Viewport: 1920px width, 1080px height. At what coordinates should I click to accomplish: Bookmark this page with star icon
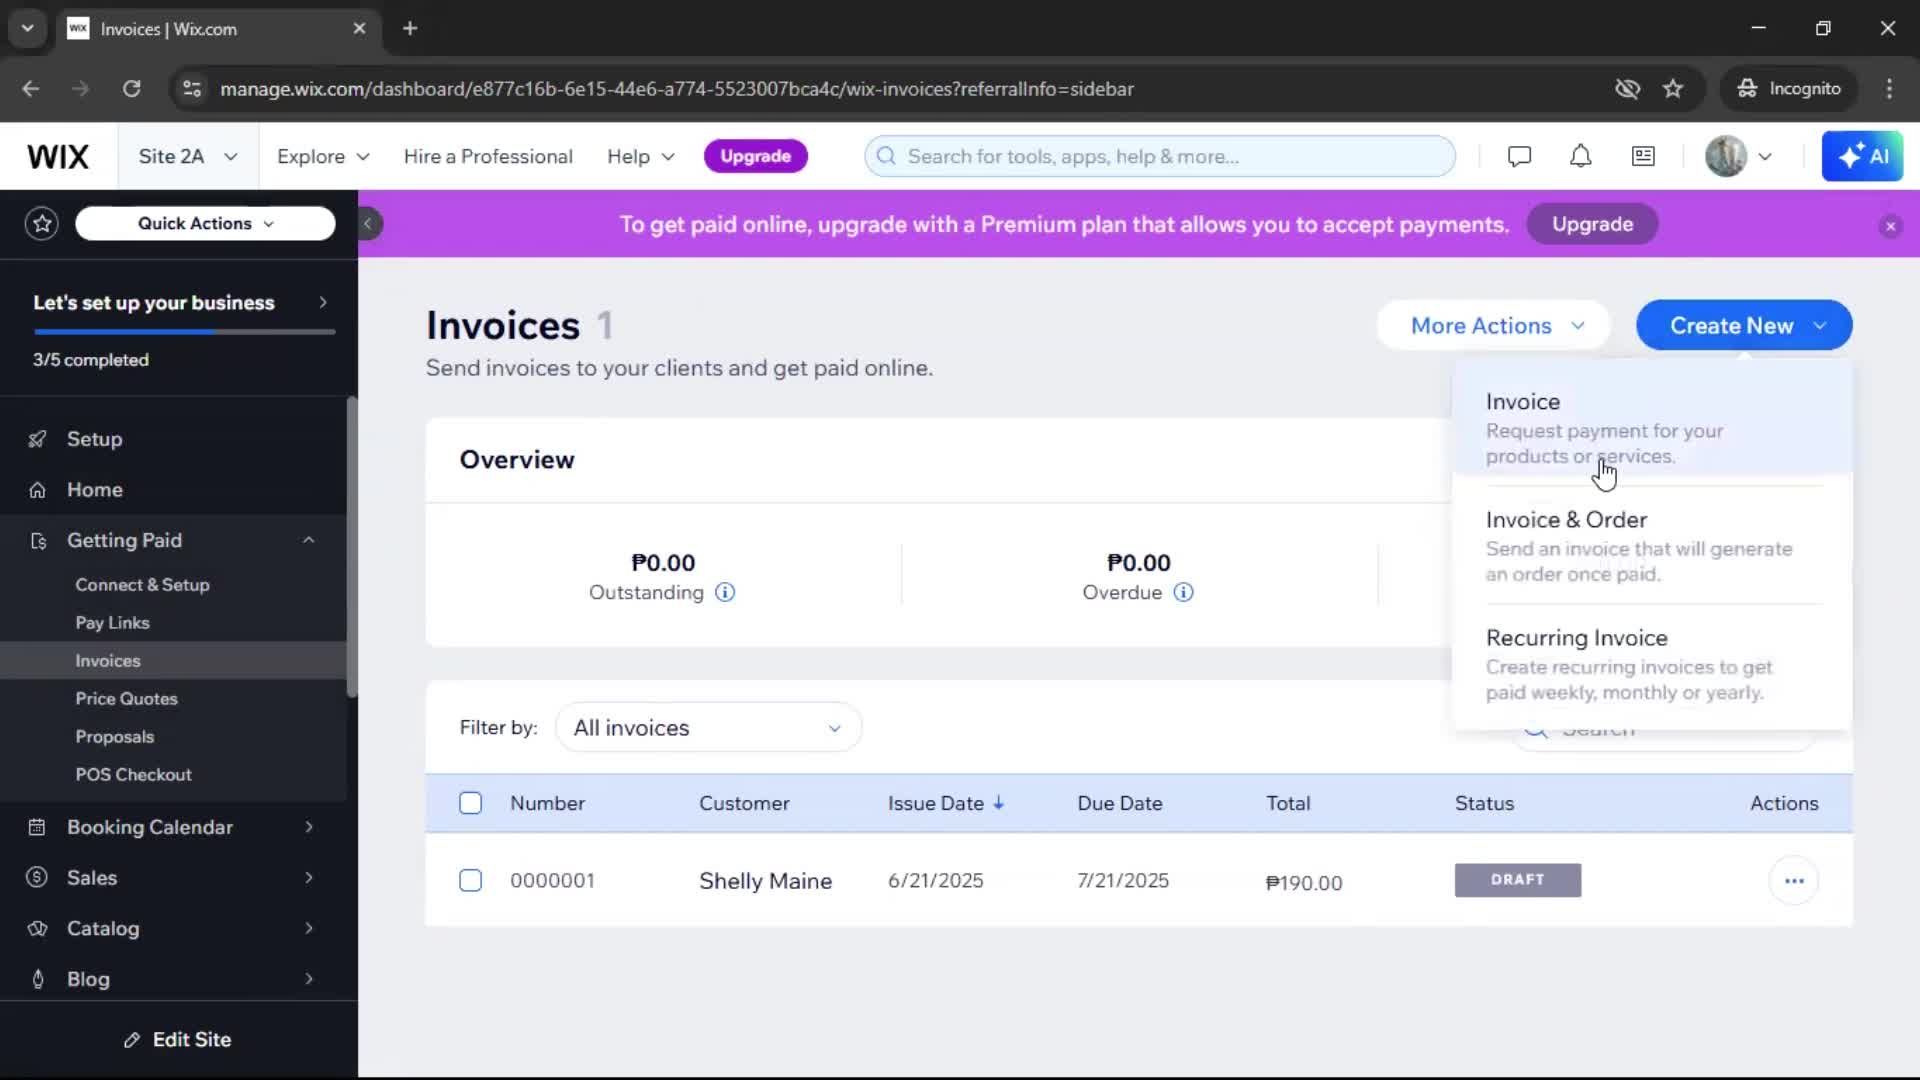[x=1673, y=89]
